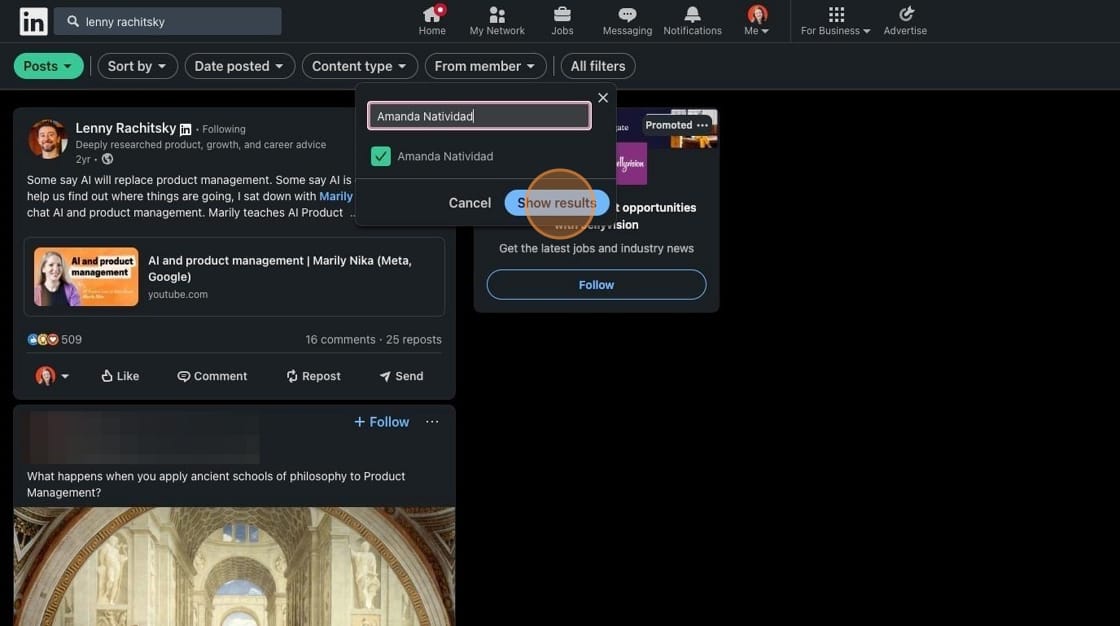Click the Show results button
Screen dimensions: 1120x626
[x=557, y=200]
